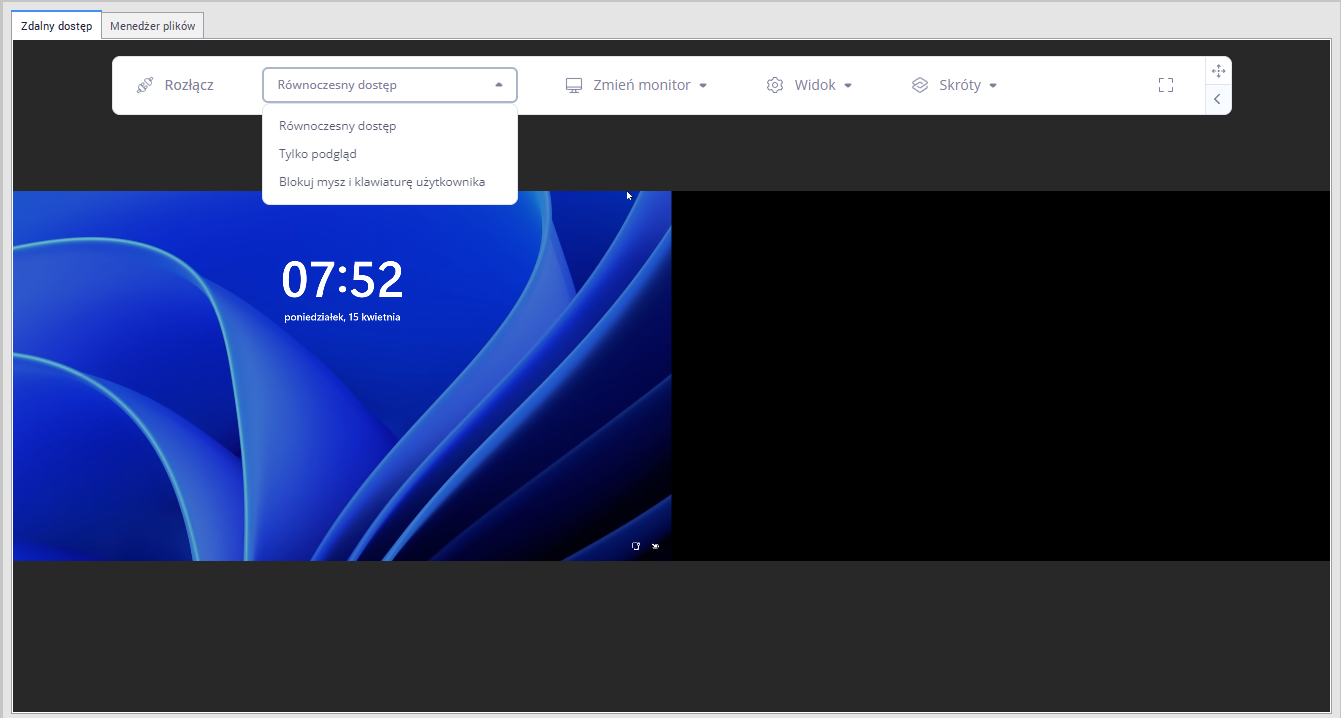This screenshot has height=718, width=1341.
Task: Click the Widok gear icon
Action: coord(775,85)
